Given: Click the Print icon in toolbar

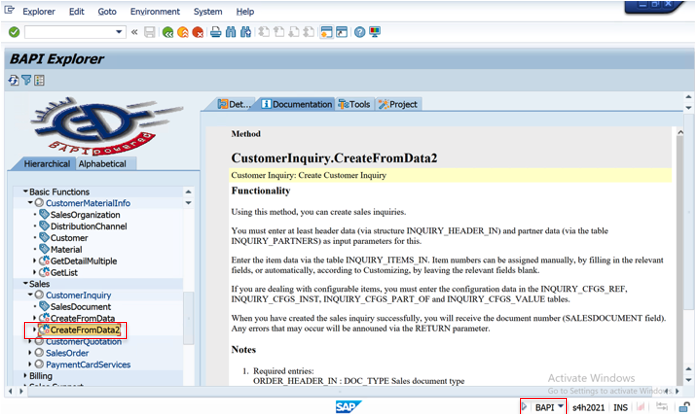Looking at the screenshot, I should coord(216,32).
